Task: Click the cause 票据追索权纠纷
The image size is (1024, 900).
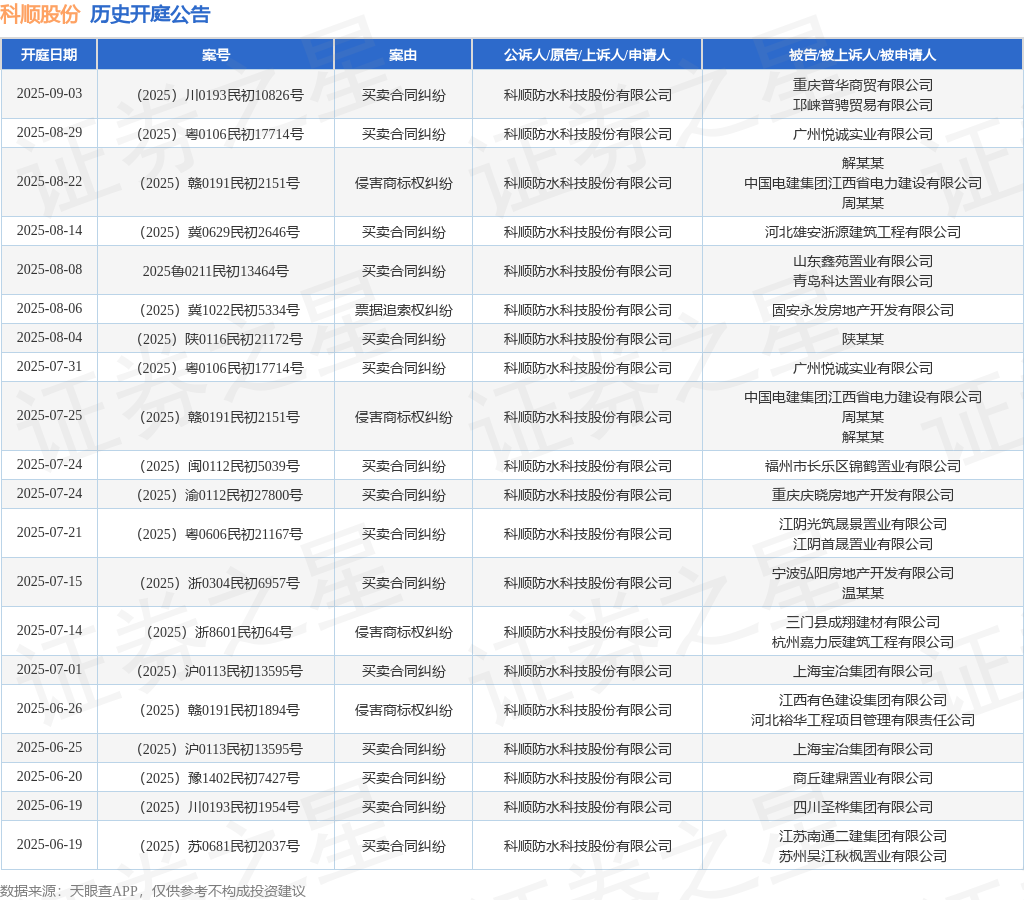Action: point(403,310)
